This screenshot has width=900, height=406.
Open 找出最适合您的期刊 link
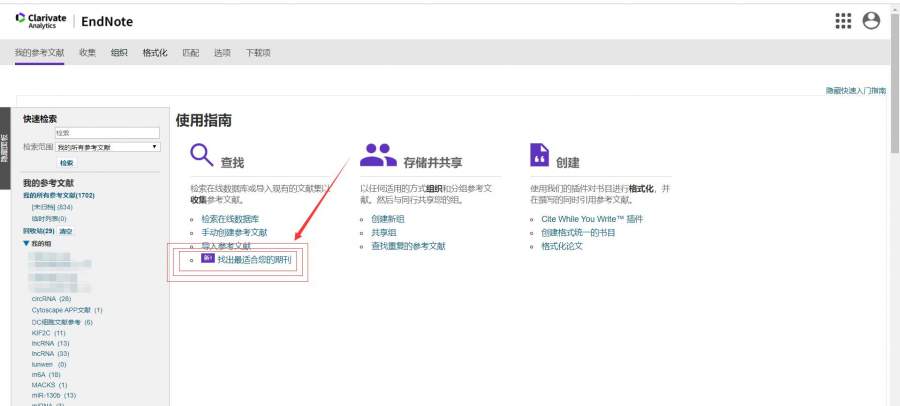tap(255, 259)
